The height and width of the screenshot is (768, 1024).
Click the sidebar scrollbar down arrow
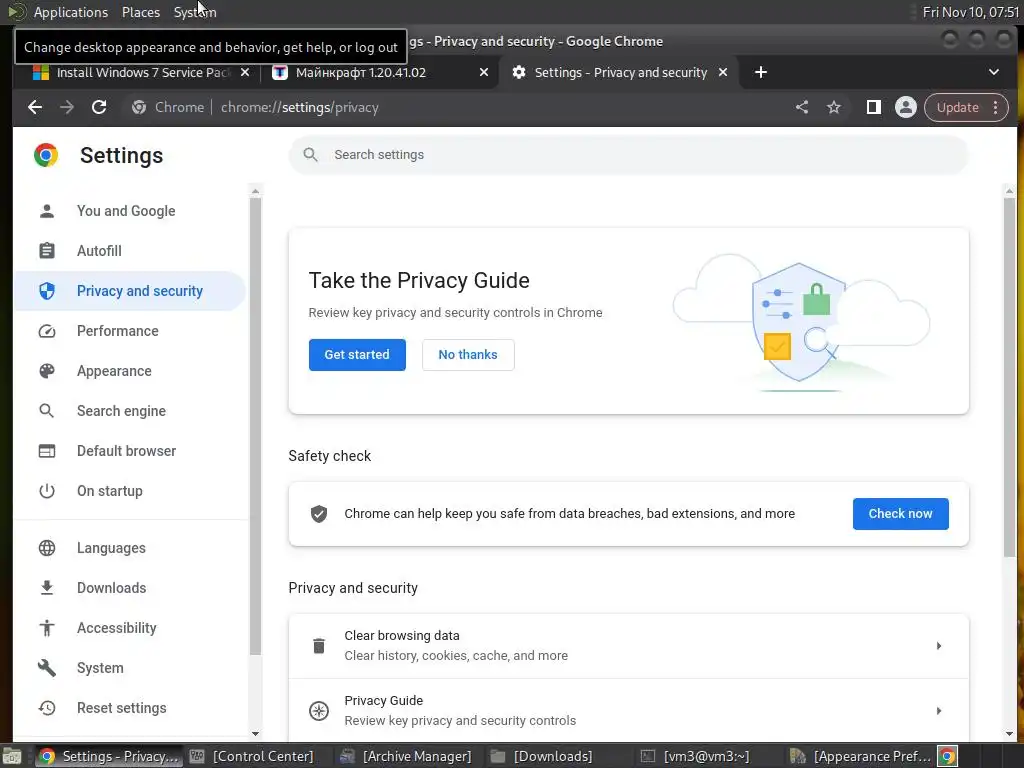click(255, 733)
